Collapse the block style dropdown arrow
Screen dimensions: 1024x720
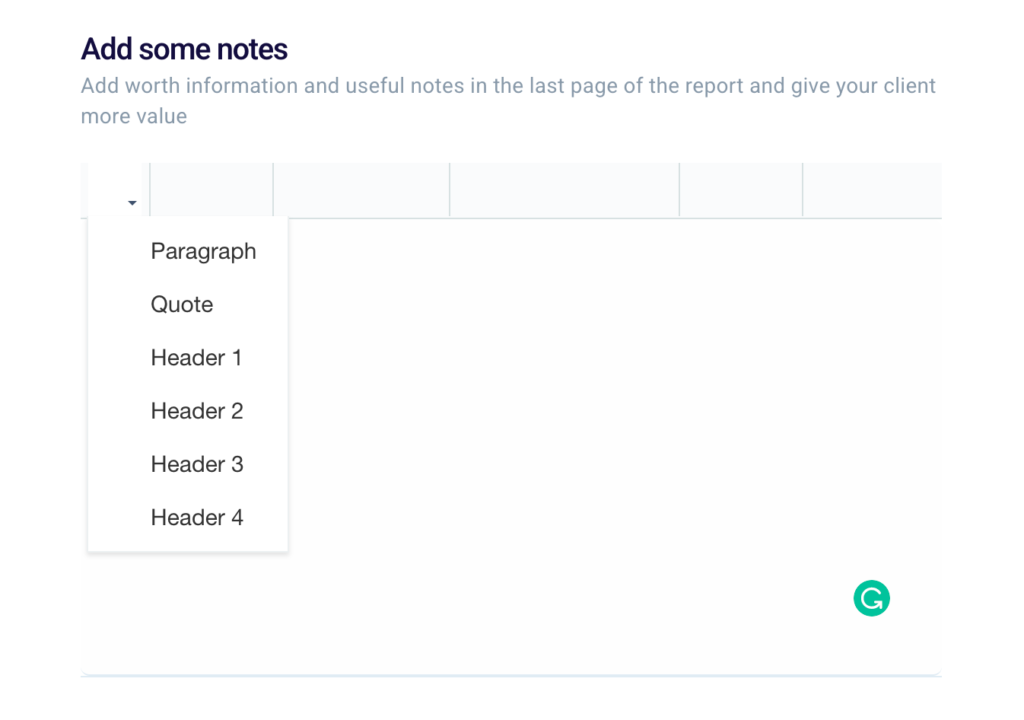[x=132, y=203]
